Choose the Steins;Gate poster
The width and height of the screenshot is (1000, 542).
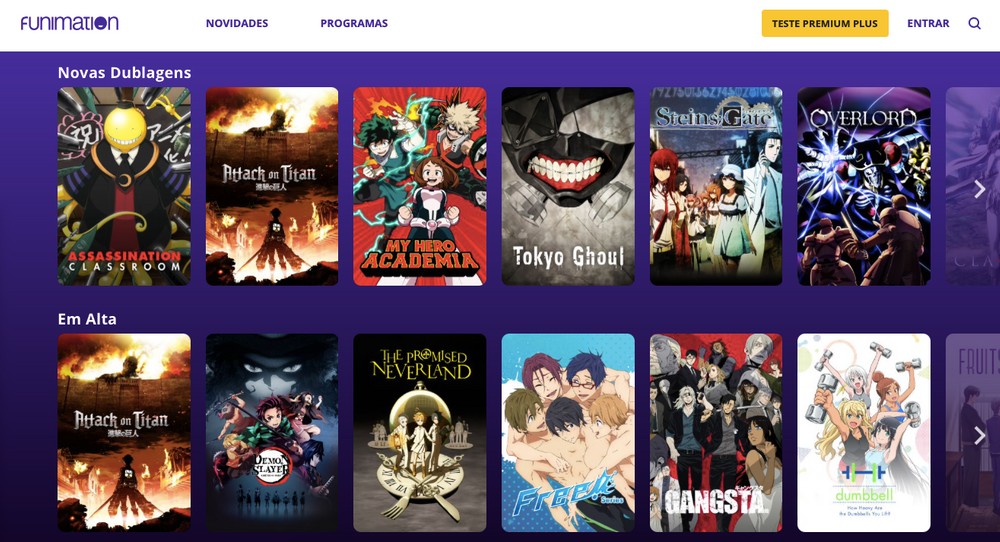716,186
